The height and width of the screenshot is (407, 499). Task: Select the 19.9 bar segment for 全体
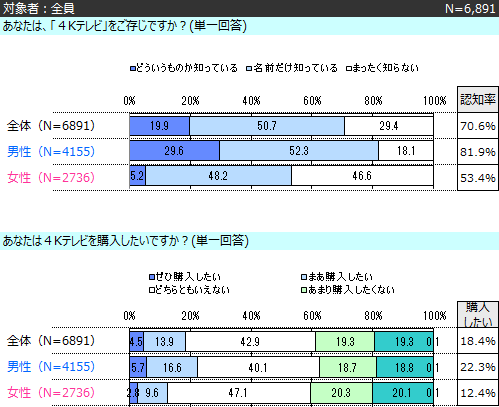click(x=160, y=126)
